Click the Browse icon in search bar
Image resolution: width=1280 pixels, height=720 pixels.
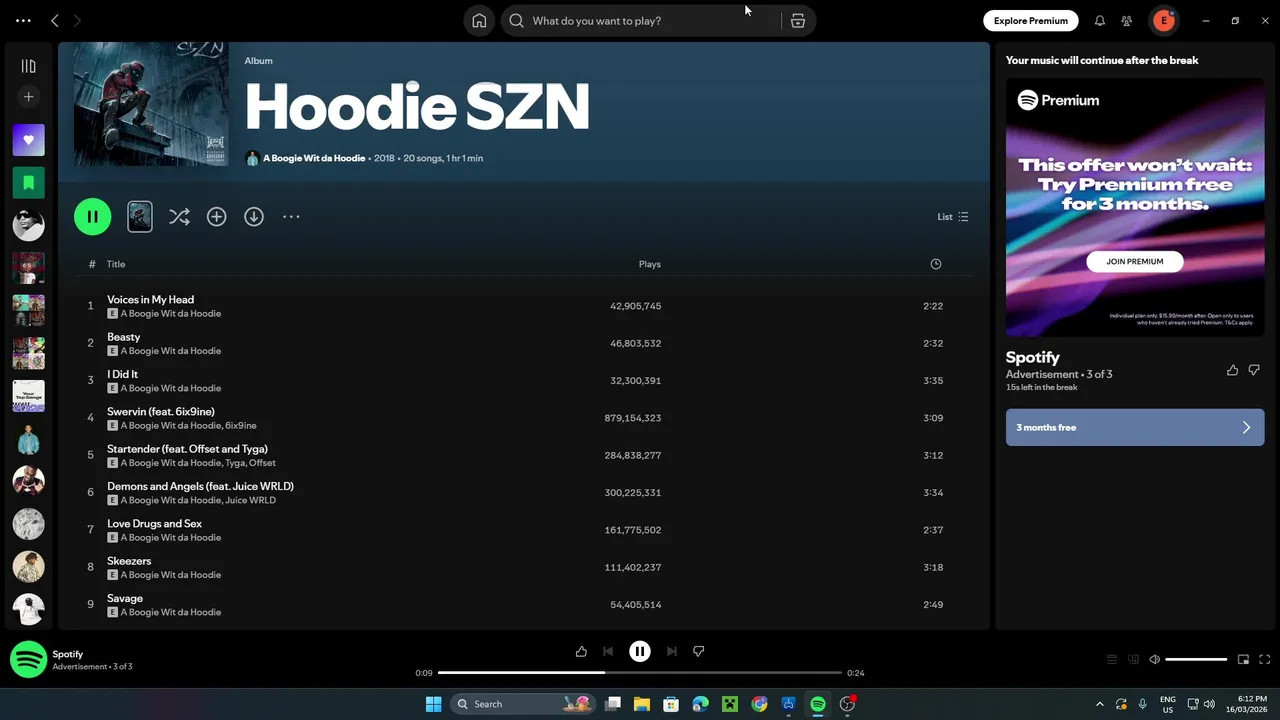pyautogui.click(x=798, y=21)
